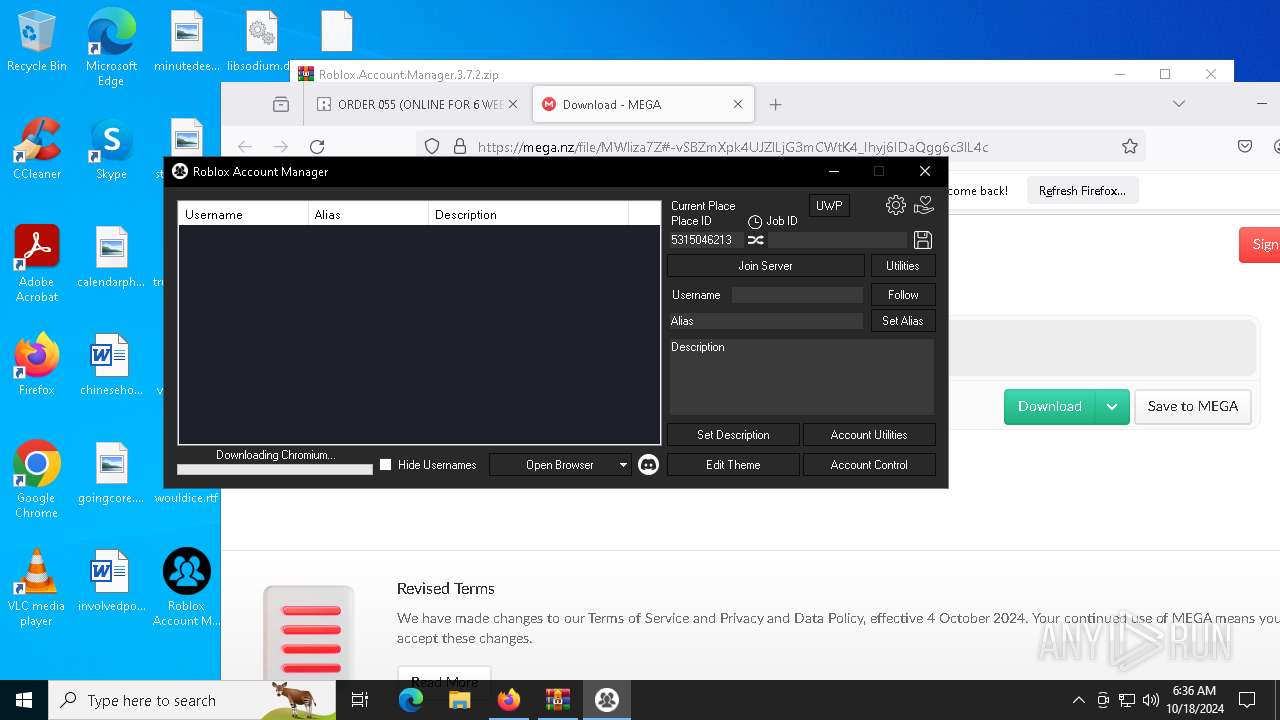The height and width of the screenshot is (720, 1280).
Task: Click the donate hand-heart icon
Action: click(924, 205)
